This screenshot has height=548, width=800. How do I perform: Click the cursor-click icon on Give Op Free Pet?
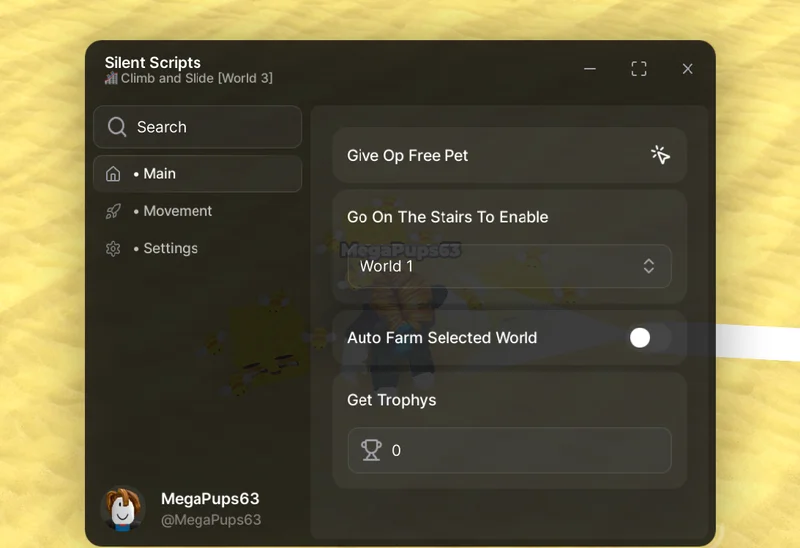pyautogui.click(x=660, y=155)
